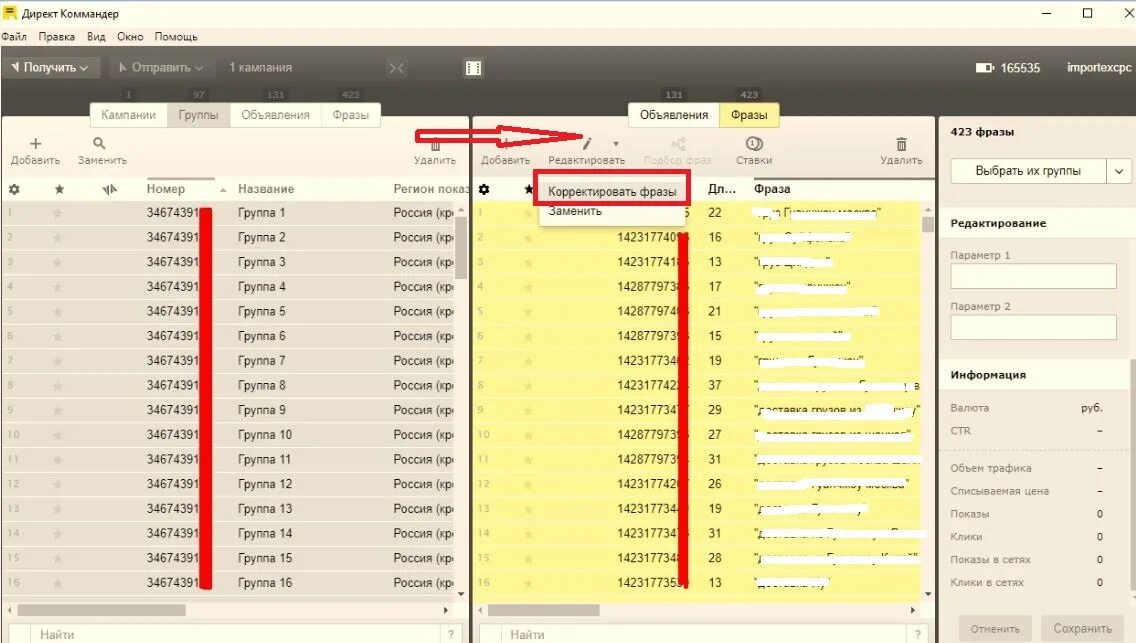This screenshot has width=1136, height=643.
Task: Click help question mark beside groups search
Action: (451, 634)
